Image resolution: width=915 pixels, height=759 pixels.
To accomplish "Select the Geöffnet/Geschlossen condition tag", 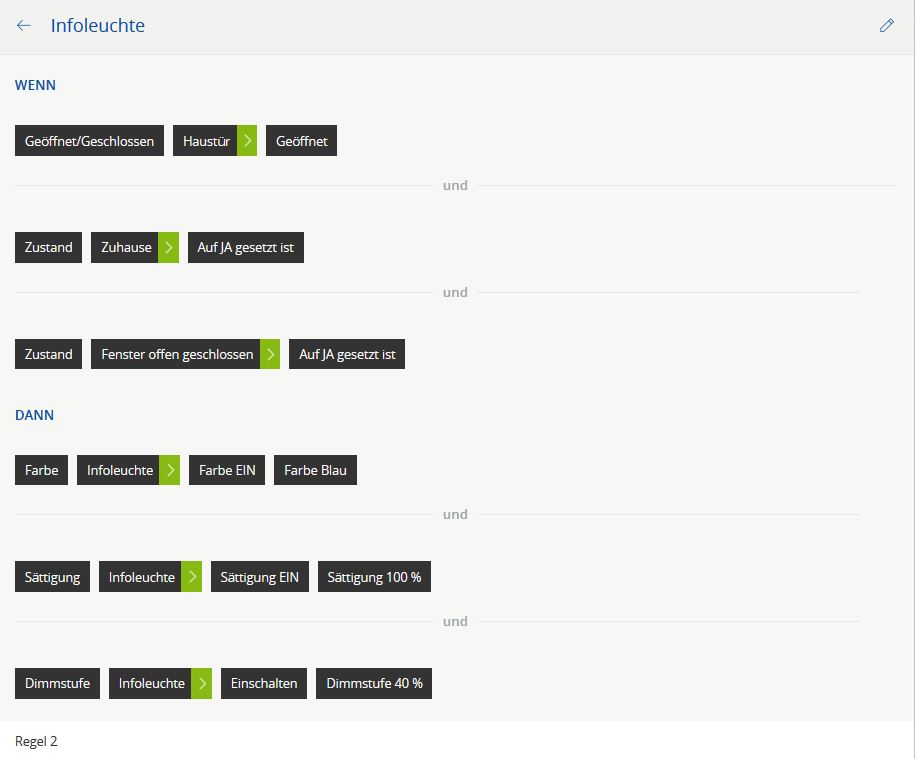I will [89, 141].
